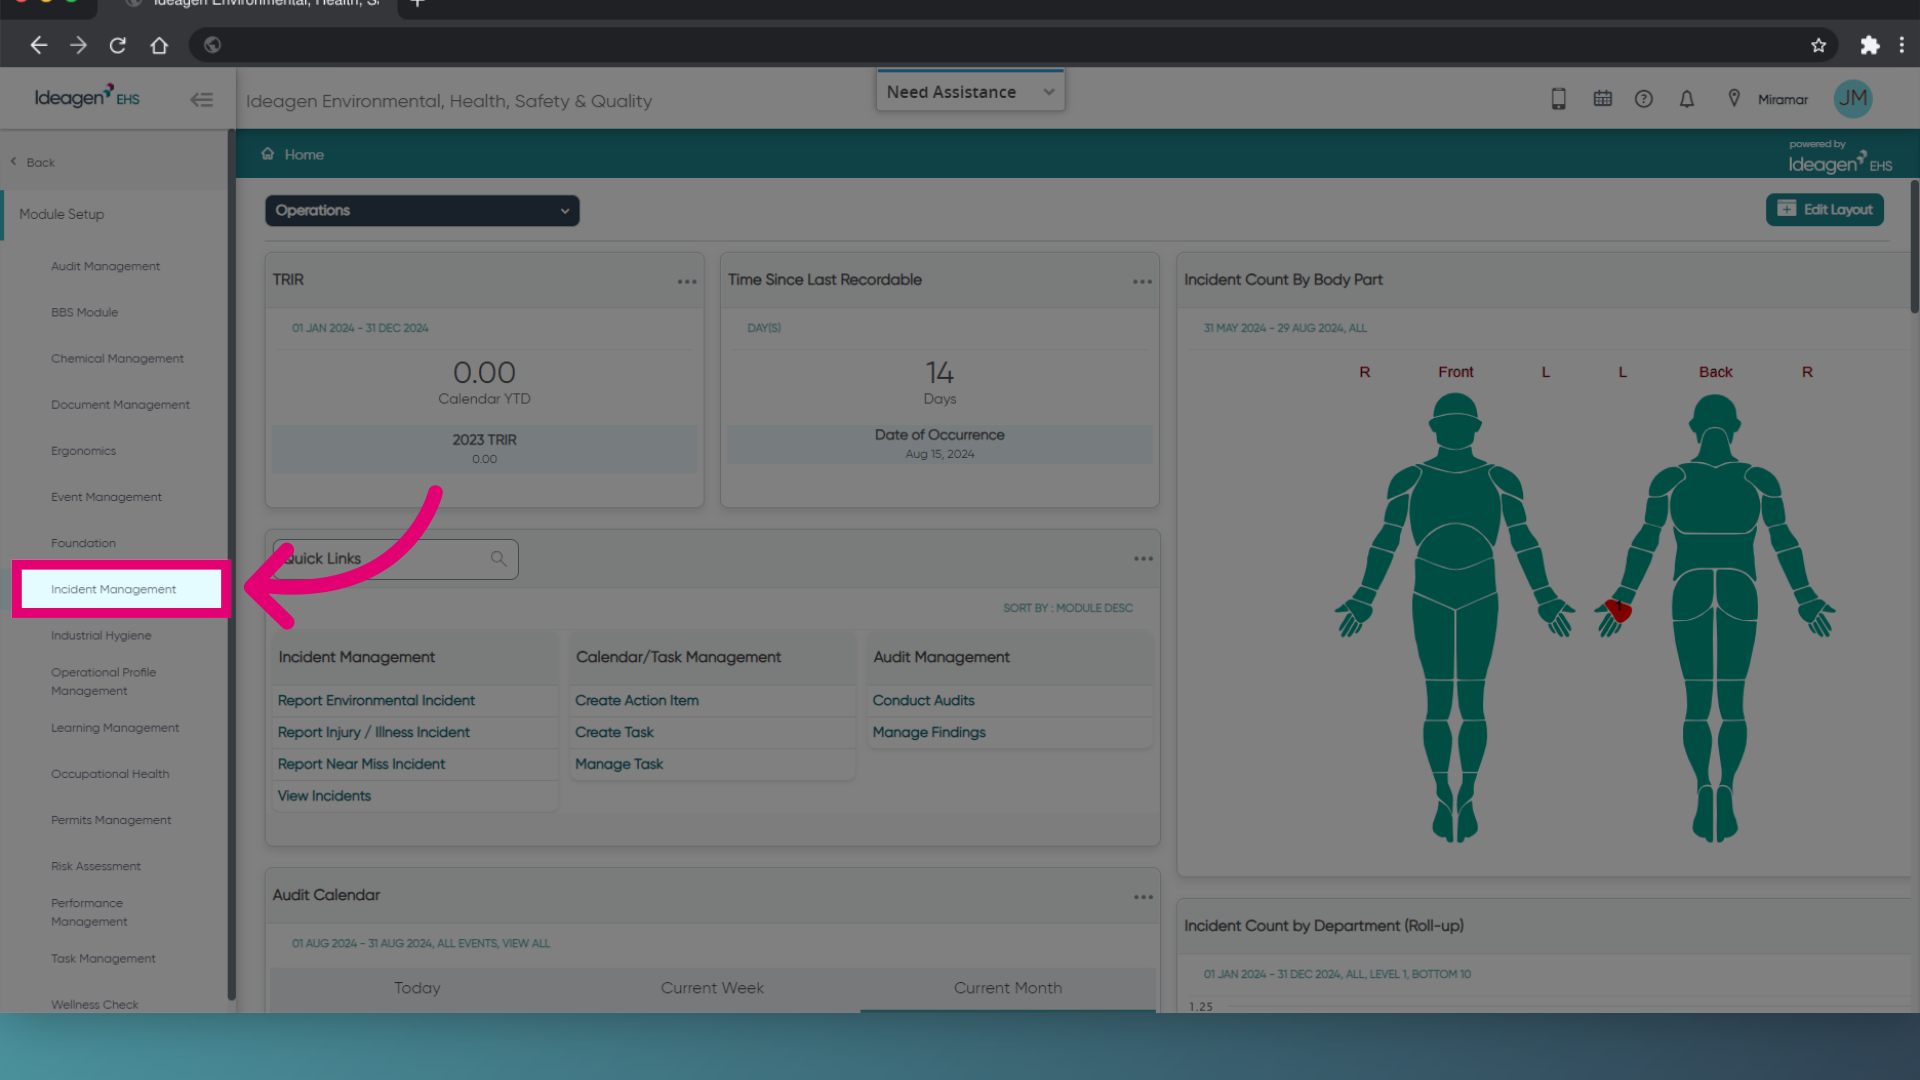Go back in browser history
The height and width of the screenshot is (1080, 1920).
39,45
